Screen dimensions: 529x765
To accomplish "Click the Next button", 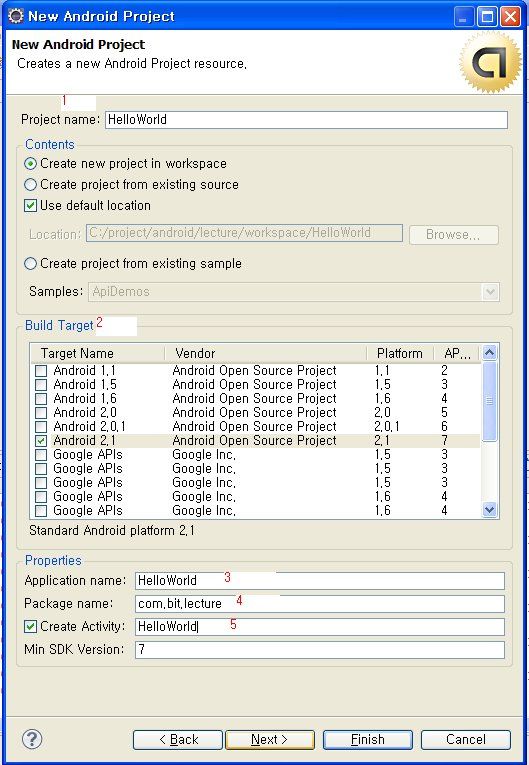I will (270, 740).
